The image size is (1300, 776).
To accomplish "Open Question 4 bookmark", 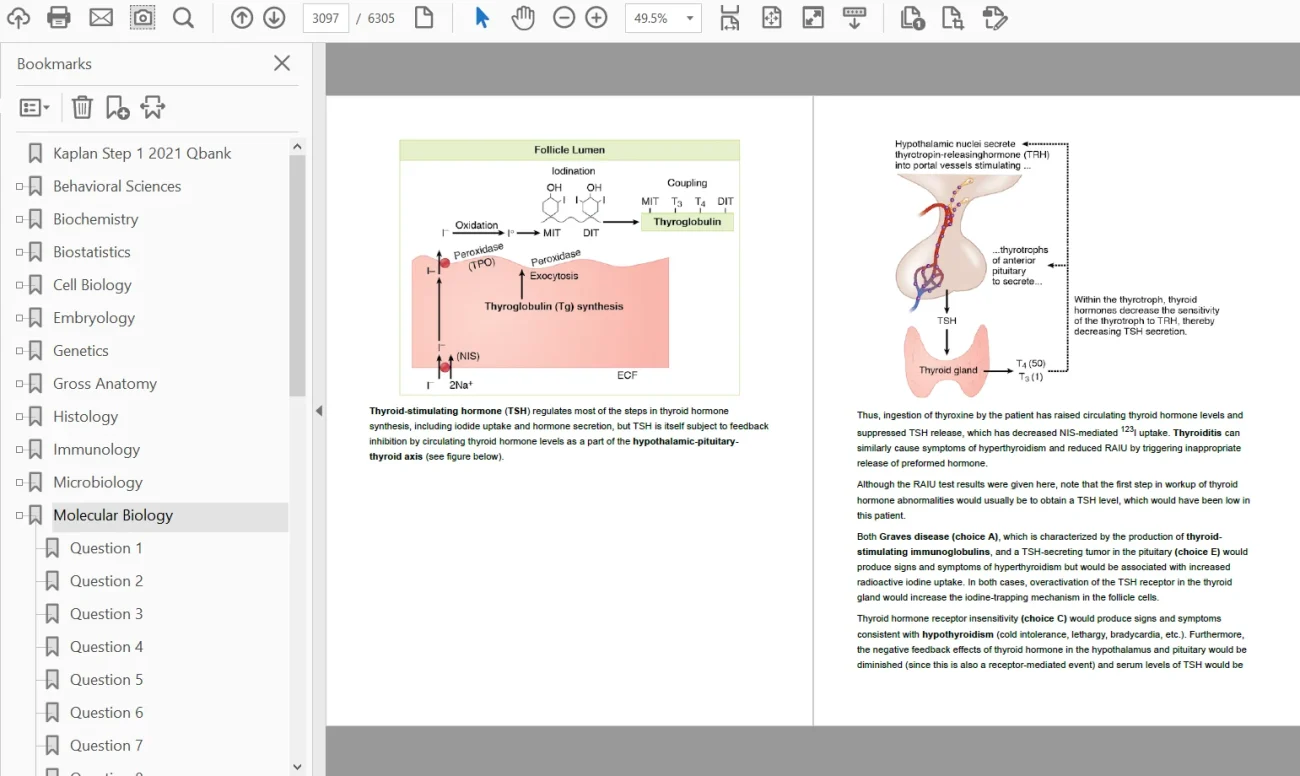I will point(106,647).
